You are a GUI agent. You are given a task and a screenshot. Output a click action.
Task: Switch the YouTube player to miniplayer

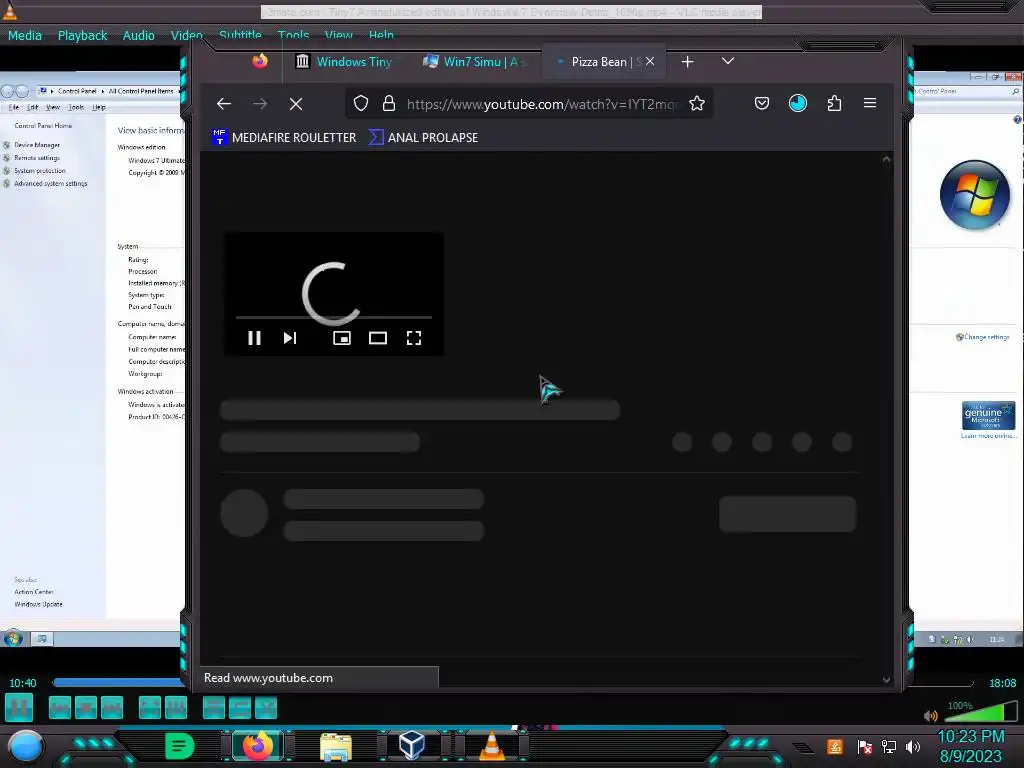[x=342, y=338]
